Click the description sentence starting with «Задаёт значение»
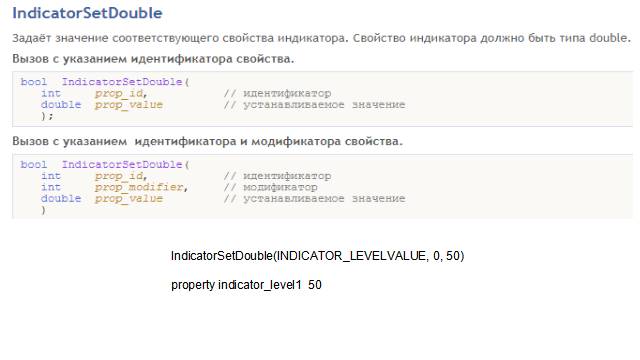The height and width of the screenshot is (360, 640). 322,38
